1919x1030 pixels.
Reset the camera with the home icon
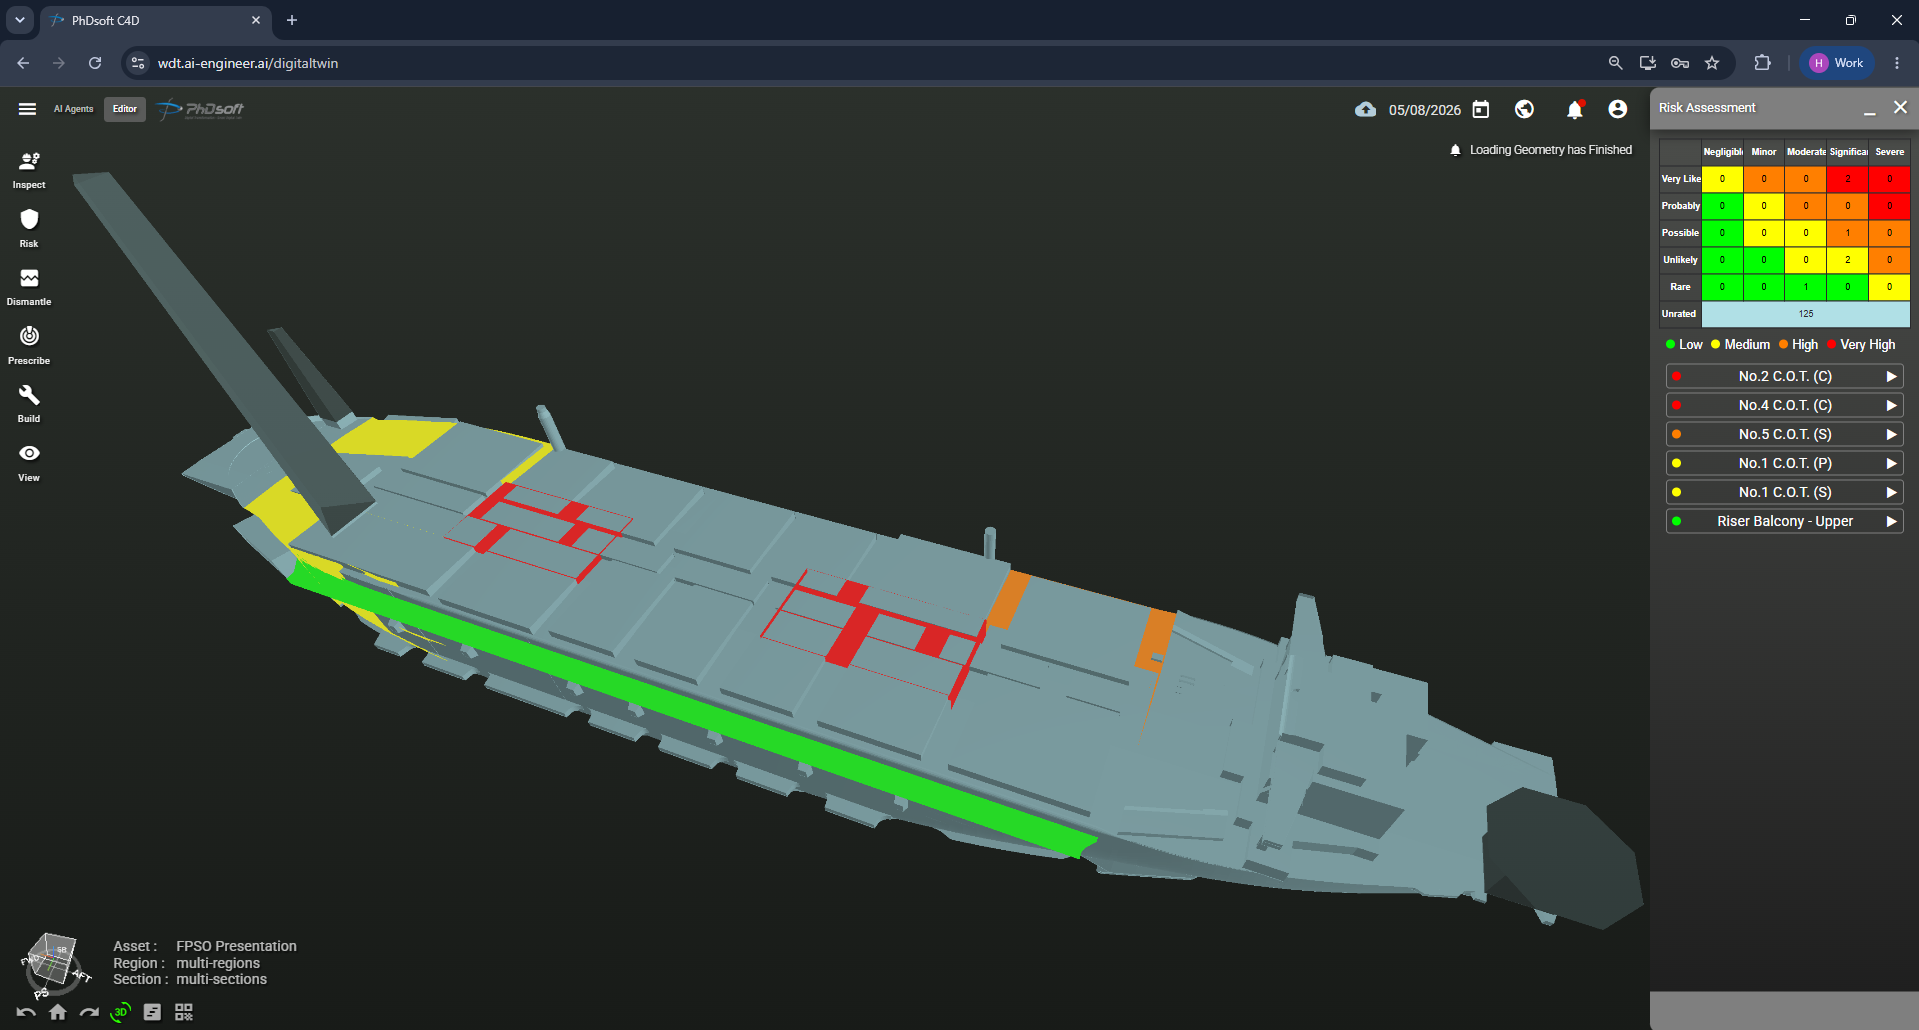(x=58, y=1012)
